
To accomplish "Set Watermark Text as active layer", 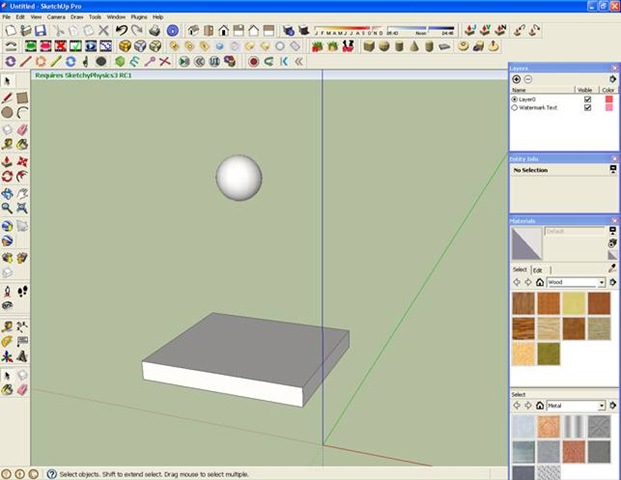I will [x=515, y=107].
